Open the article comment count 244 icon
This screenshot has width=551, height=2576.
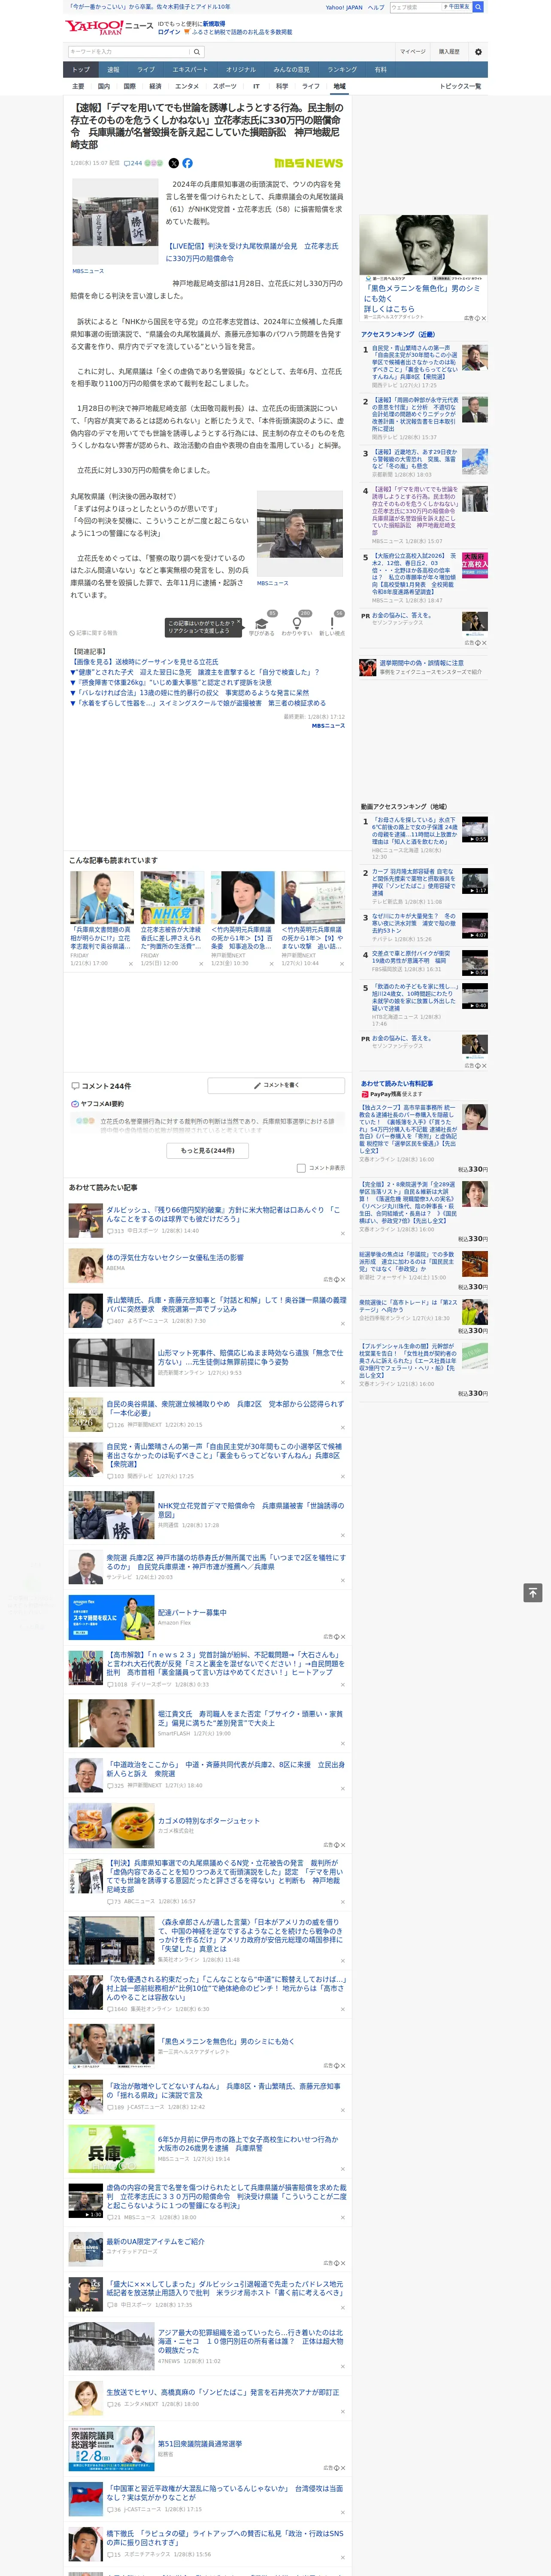(x=132, y=163)
